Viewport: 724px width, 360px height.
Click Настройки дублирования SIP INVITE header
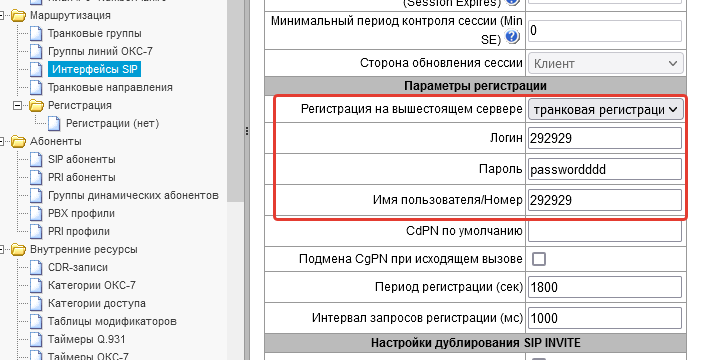[475, 343]
